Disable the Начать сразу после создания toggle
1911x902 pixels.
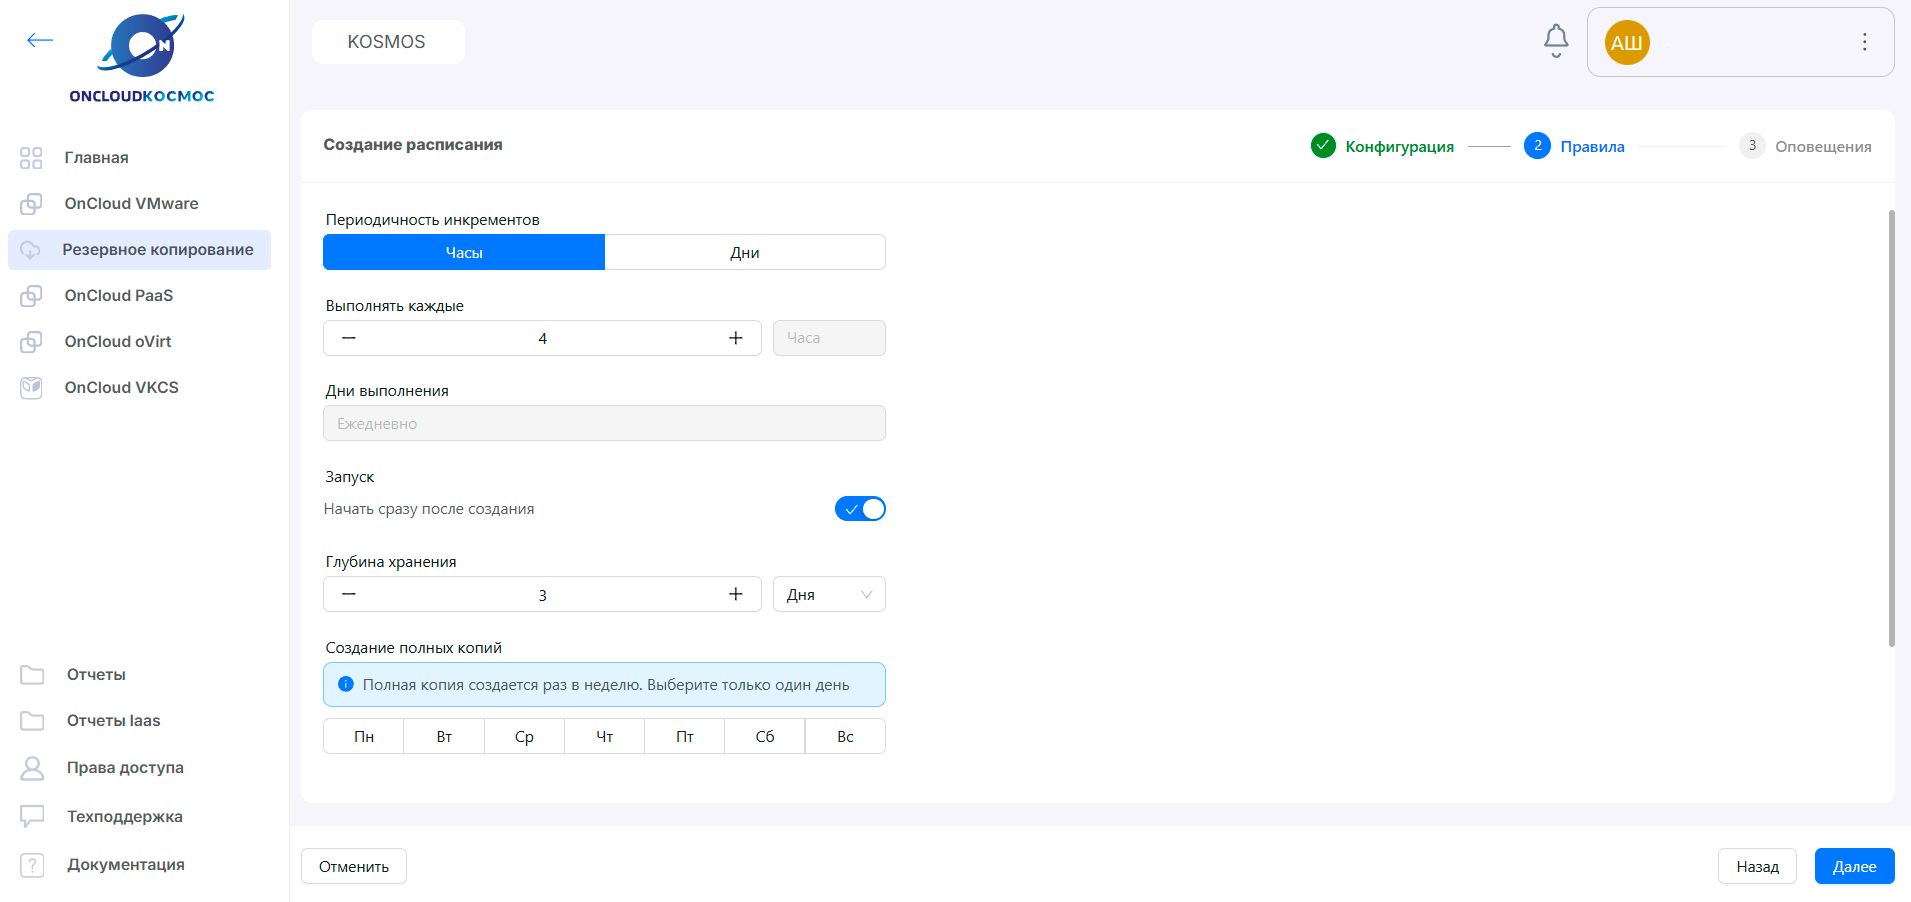click(860, 509)
